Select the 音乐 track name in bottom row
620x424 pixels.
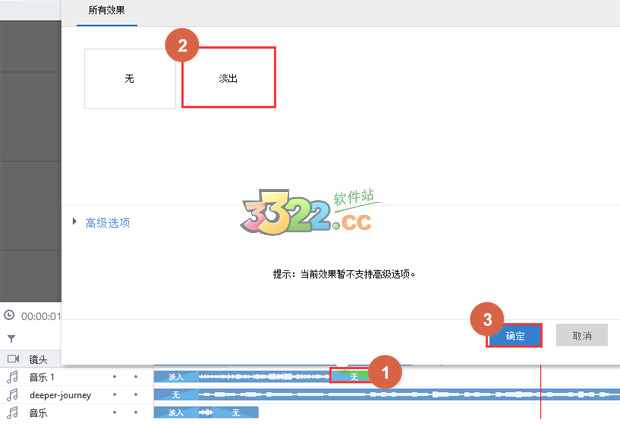[38, 413]
